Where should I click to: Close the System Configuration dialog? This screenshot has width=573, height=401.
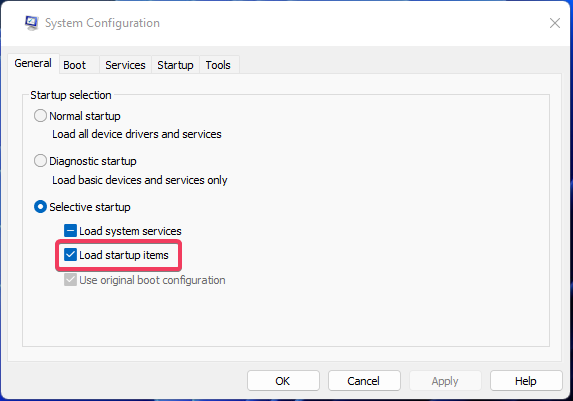click(x=555, y=23)
